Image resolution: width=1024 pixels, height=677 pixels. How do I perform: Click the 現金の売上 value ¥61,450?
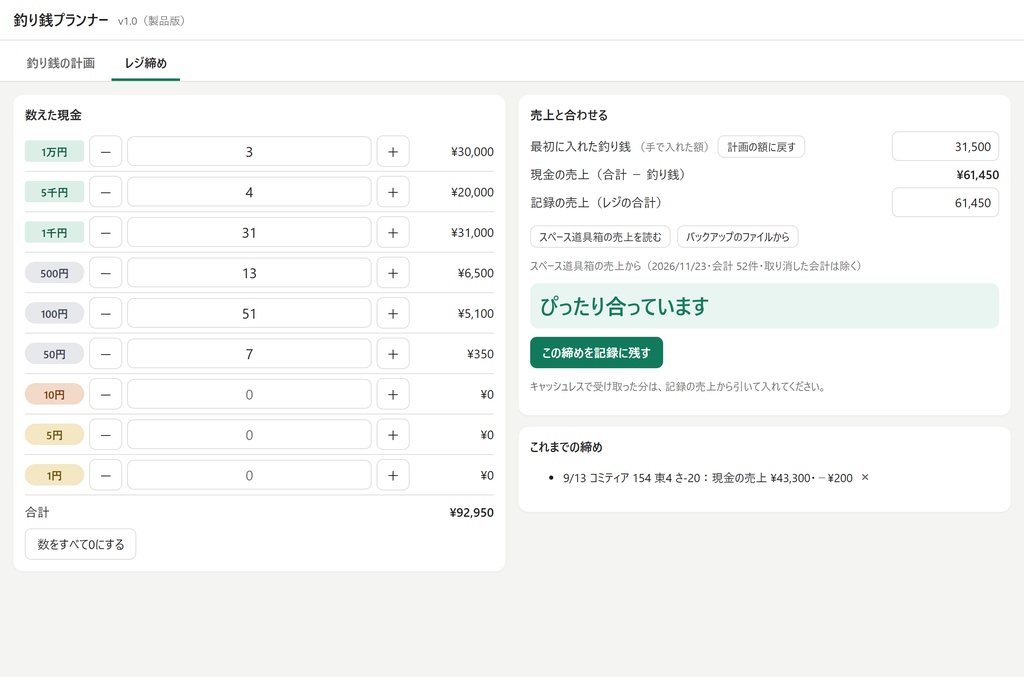coord(977,174)
